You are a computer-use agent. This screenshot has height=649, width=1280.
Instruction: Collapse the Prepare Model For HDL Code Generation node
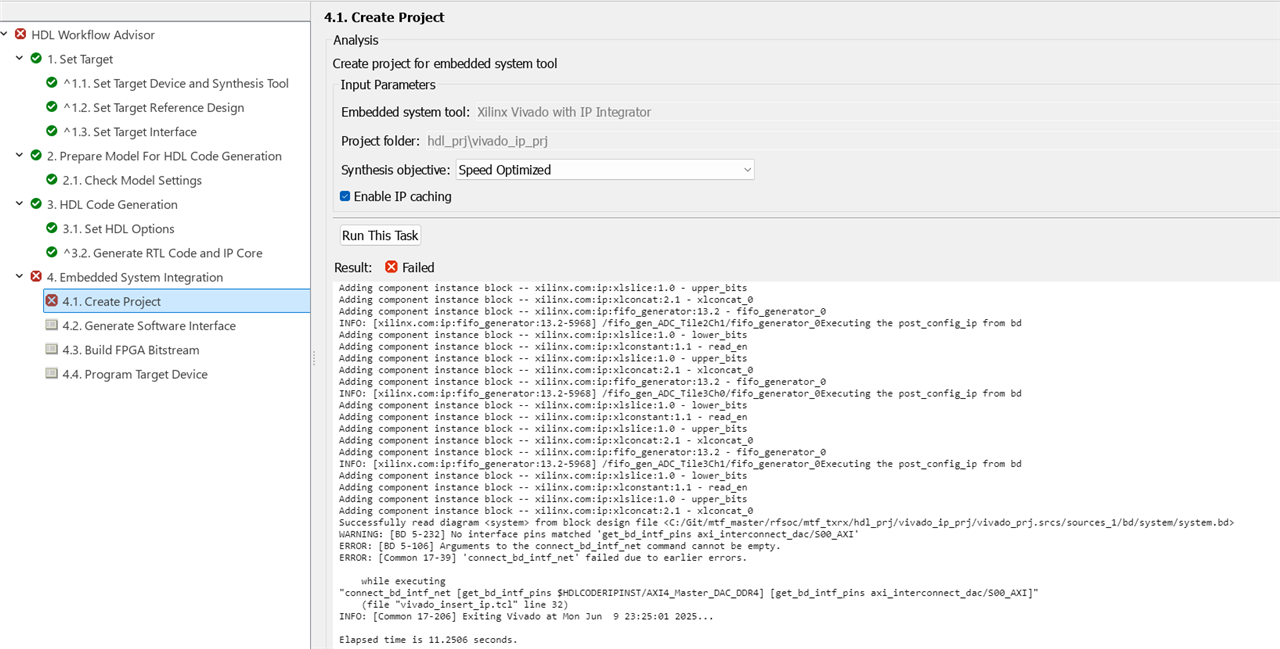pyautogui.click(x=20, y=156)
